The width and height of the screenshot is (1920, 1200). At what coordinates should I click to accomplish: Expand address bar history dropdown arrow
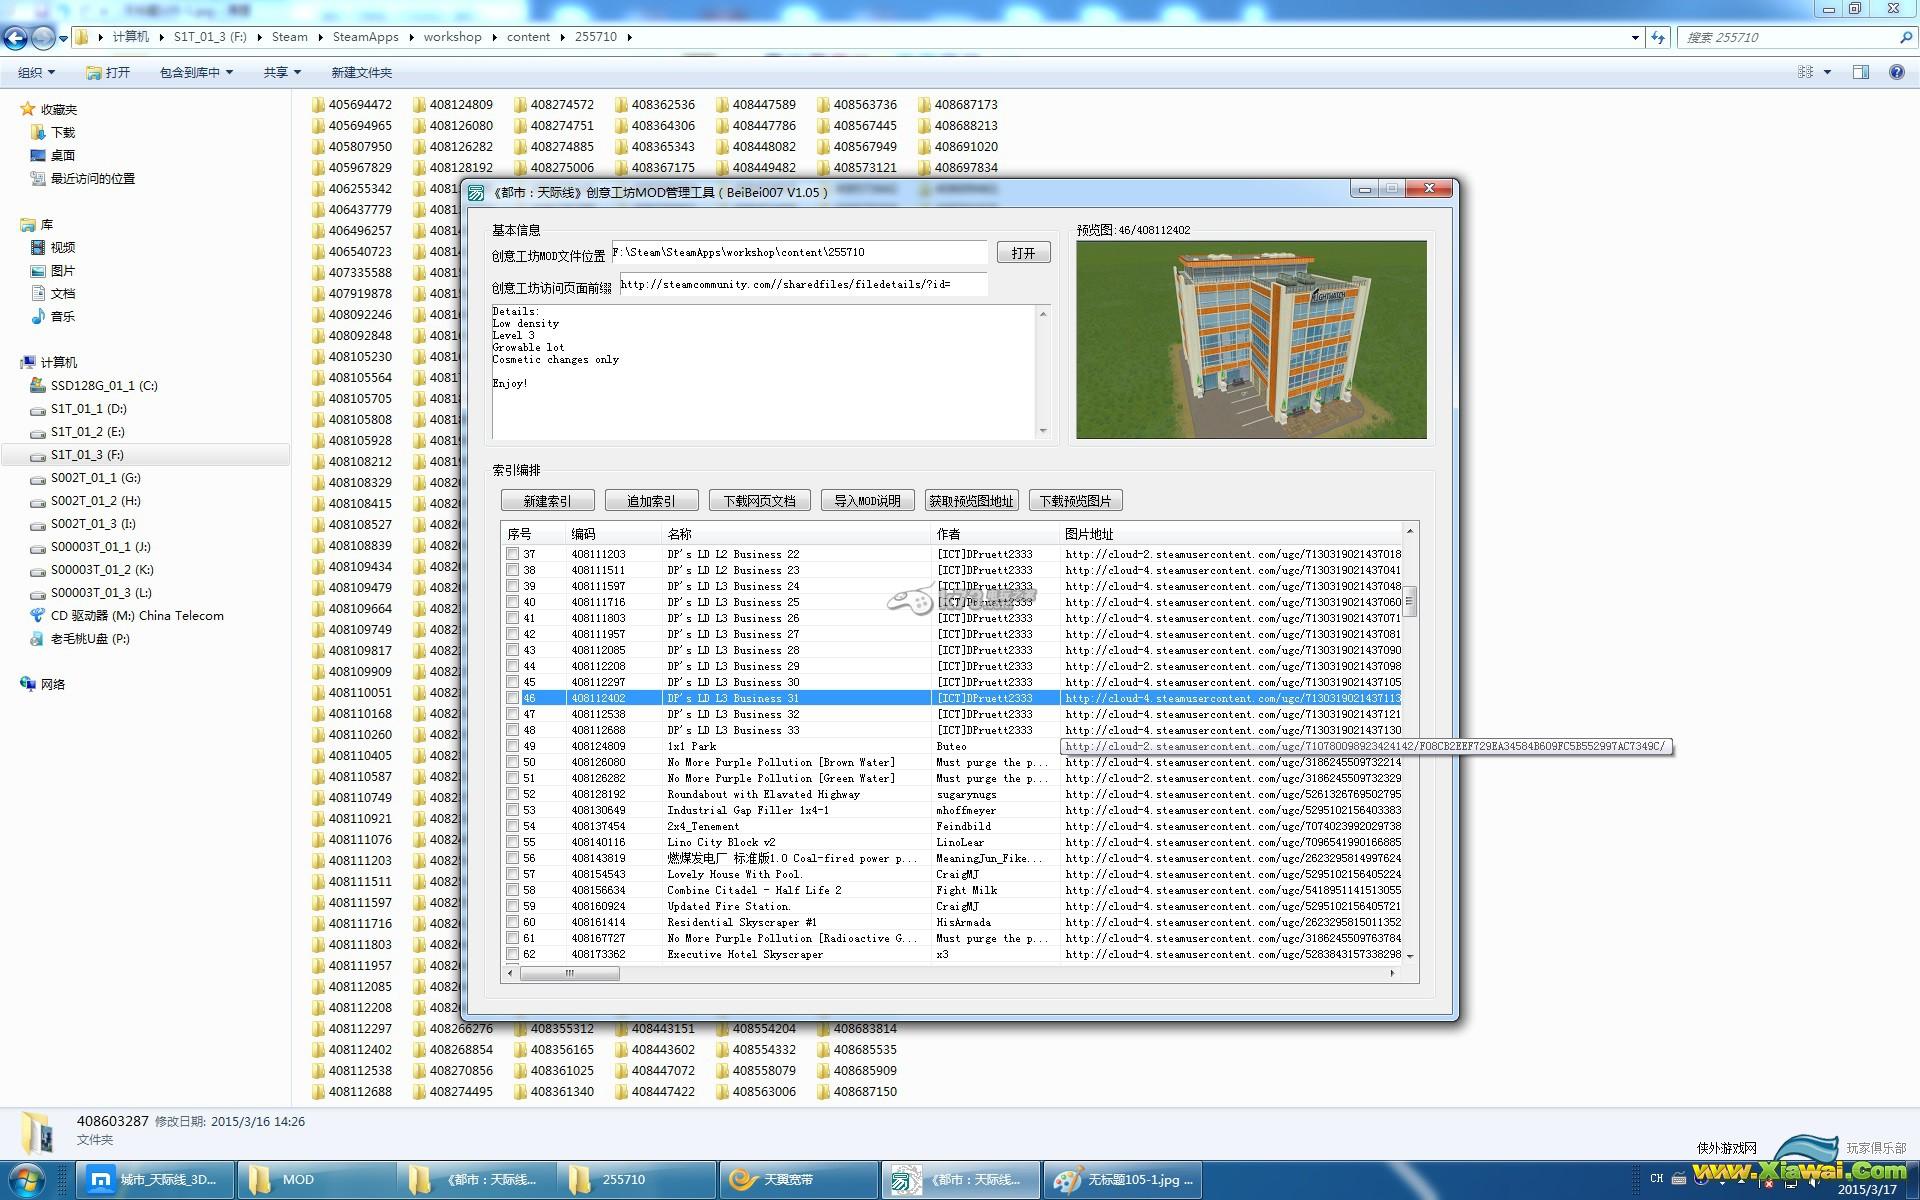pos(1635,37)
